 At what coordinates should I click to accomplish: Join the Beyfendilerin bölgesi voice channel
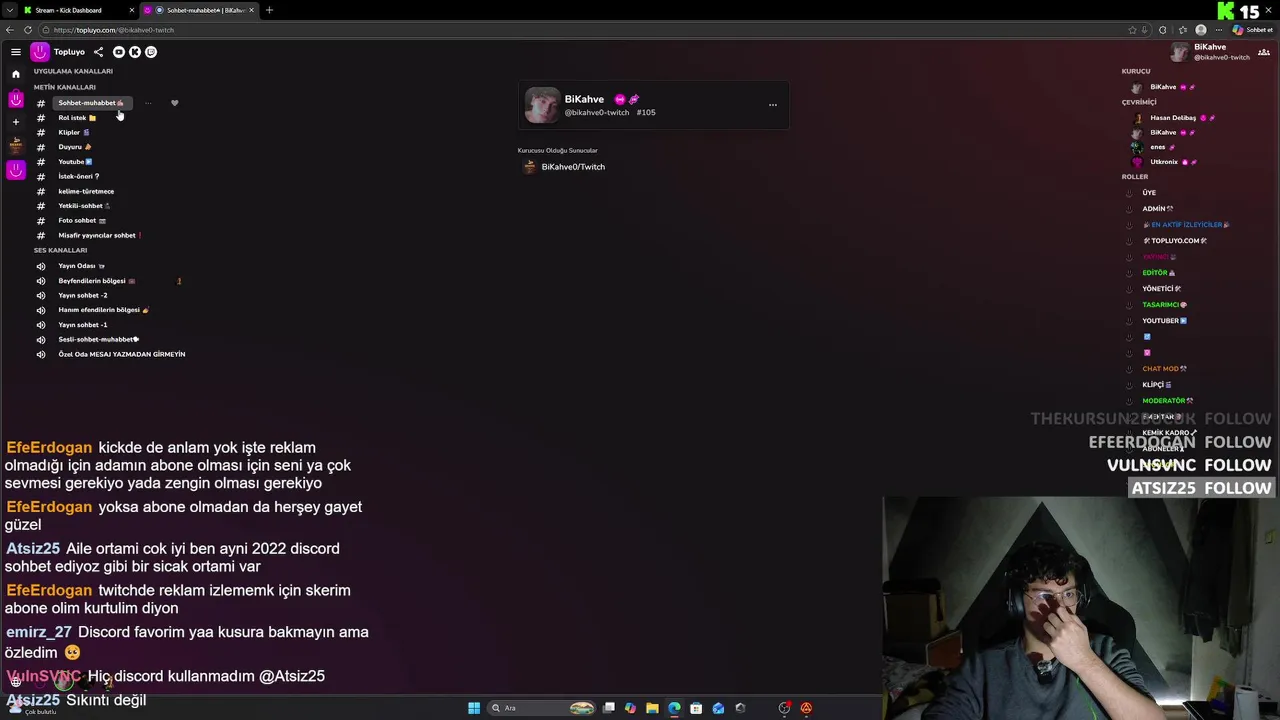pyautogui.click(x=96, y=281)
